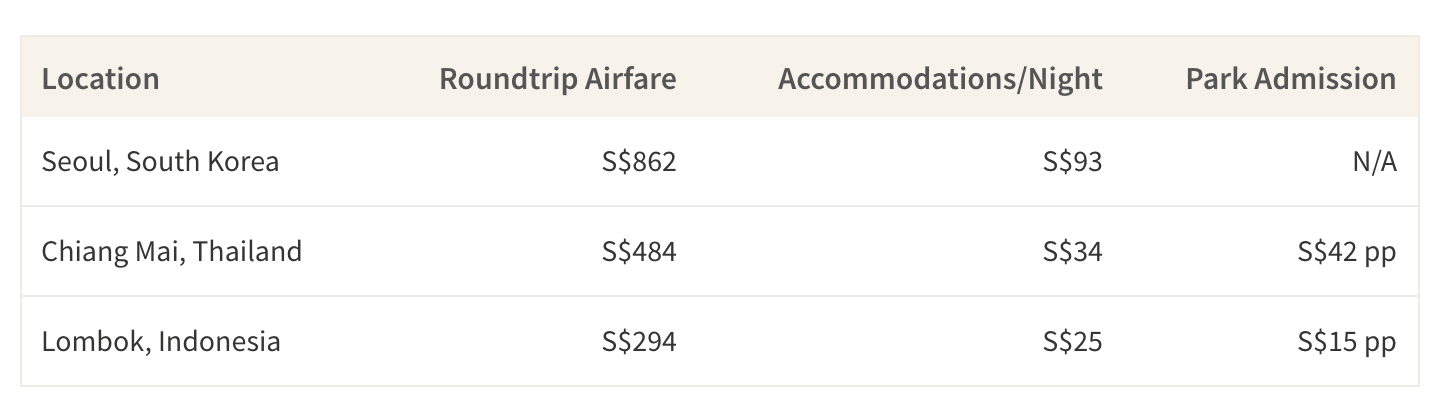The width and height of the screenshot is (1446, 408).
Task: Click the word Indonesia in third row
Action: point(219,341)
